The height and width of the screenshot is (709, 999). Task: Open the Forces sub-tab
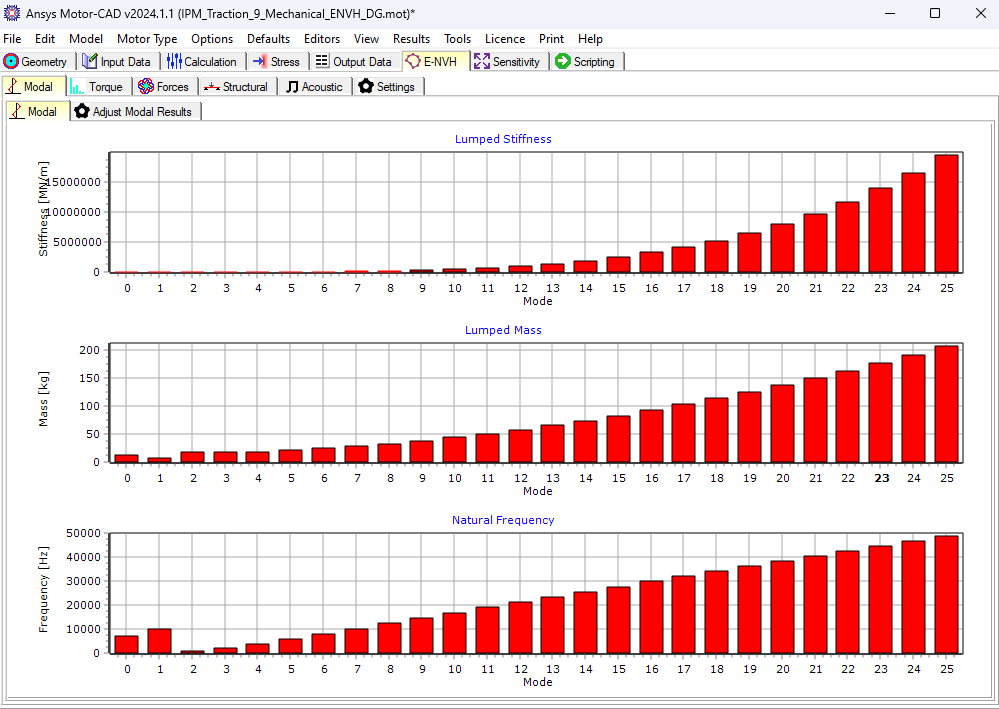click(165, 86)
